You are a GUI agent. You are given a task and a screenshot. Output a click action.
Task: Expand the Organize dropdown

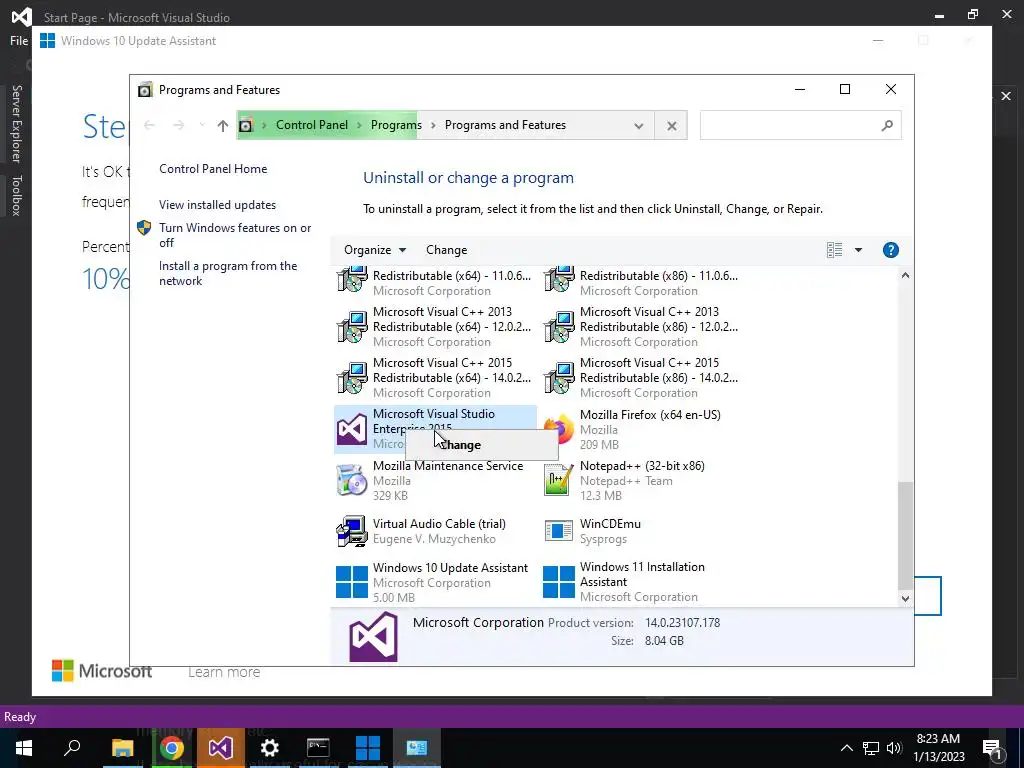point(375,250)
